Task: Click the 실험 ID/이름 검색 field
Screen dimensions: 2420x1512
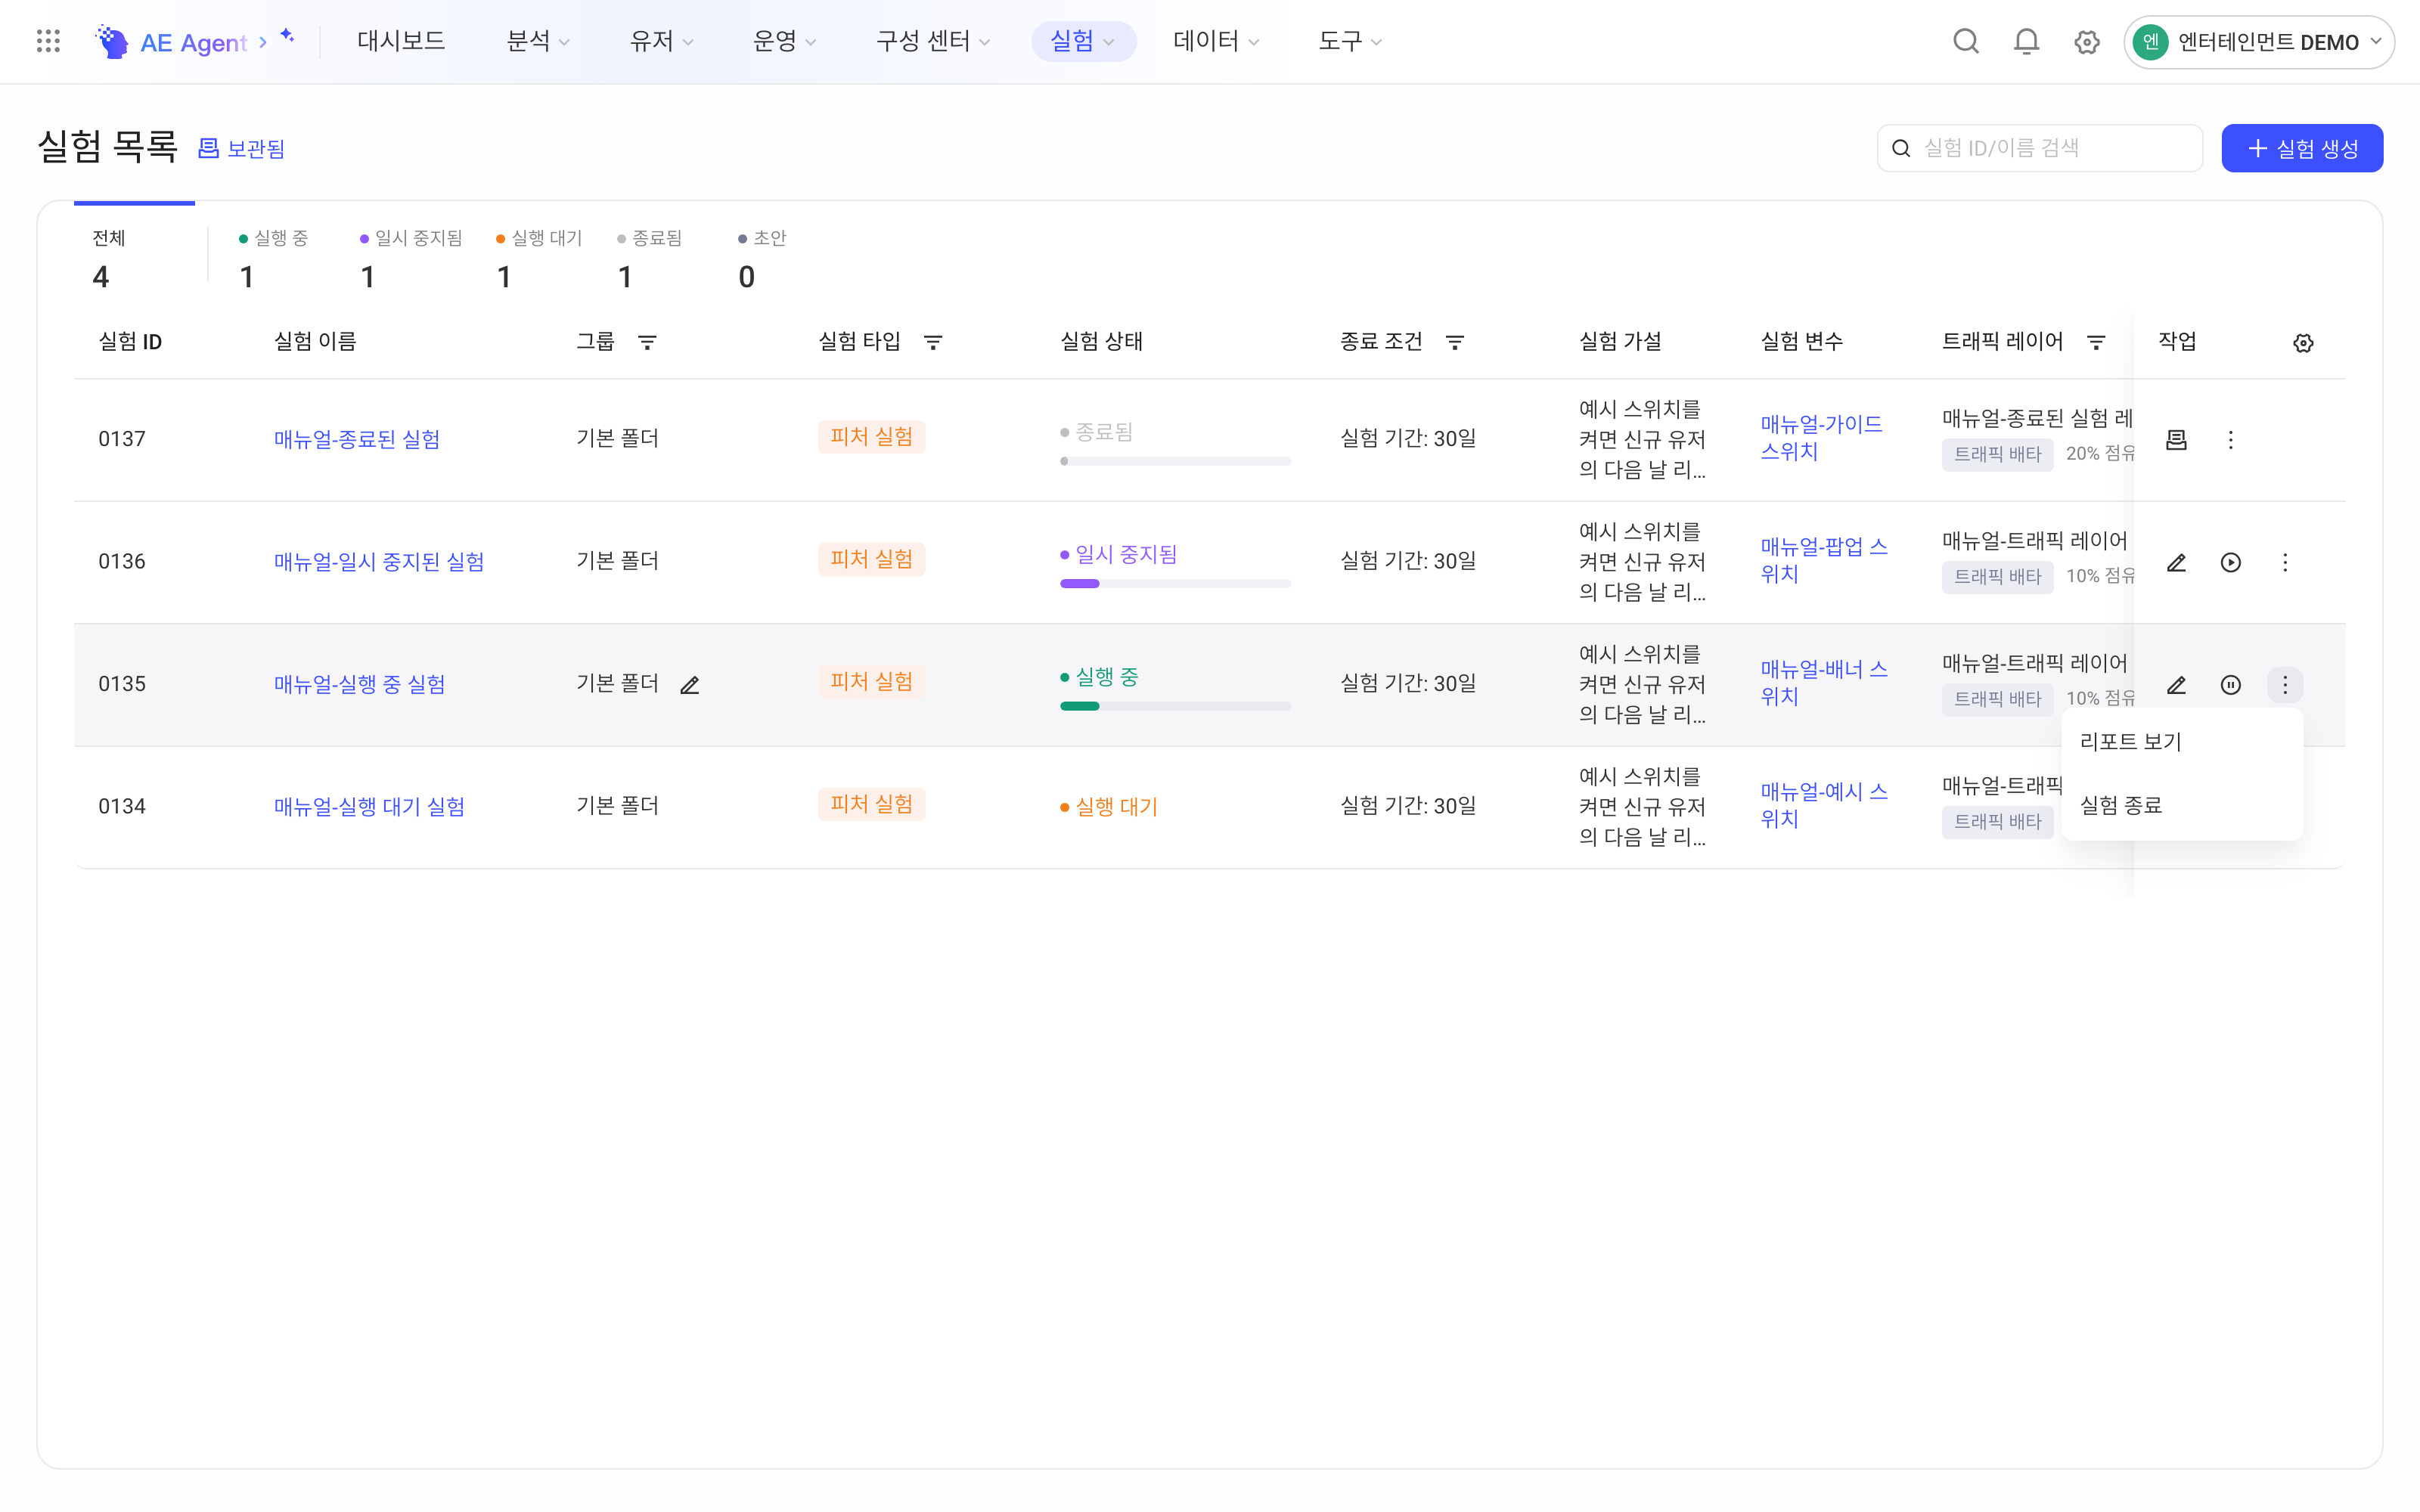Action: [2039, 148]
